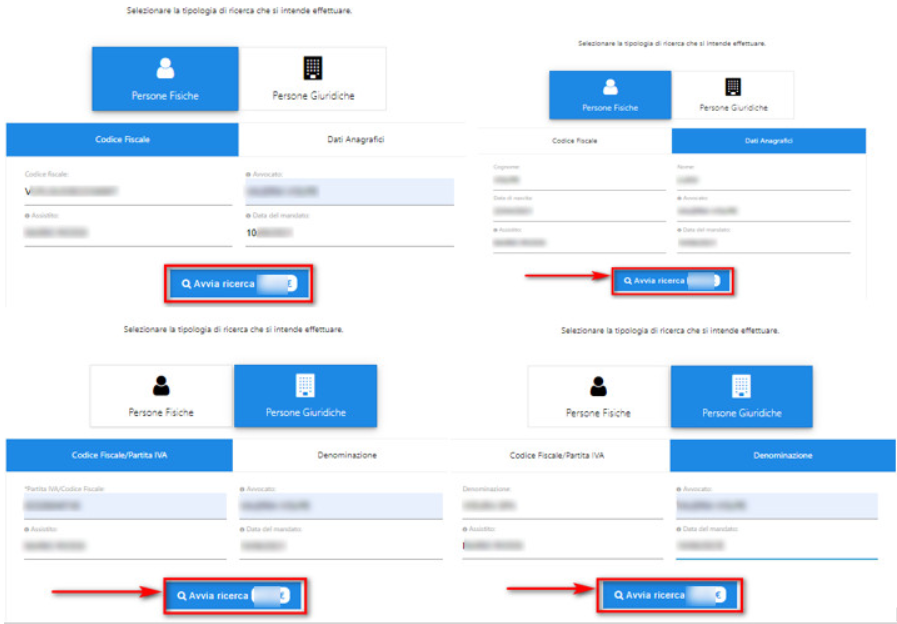This screenshot has height=624, width=897.
Task: Click the info icon beside Data del mandato in the Denominazione form
Action: pyautogui.click(x=679, y=529)
